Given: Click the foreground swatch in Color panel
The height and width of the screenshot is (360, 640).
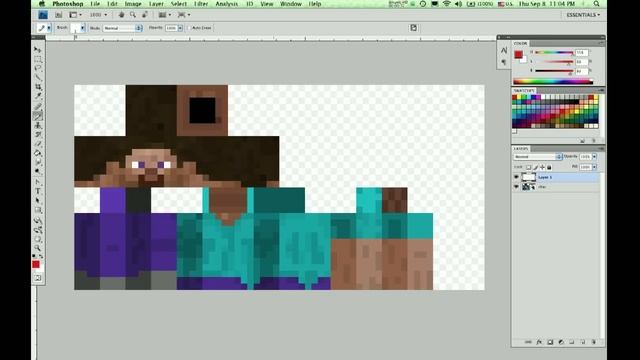Looking at the screenshot, I should 518,55.
